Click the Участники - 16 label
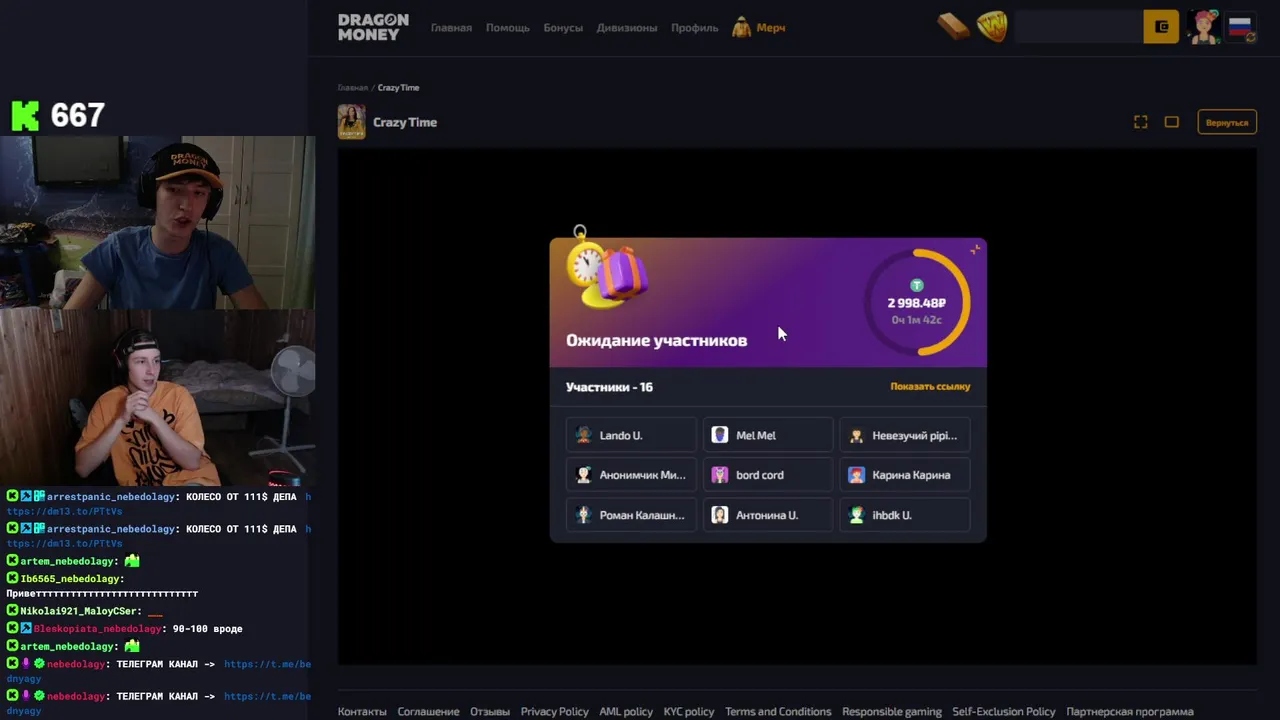 [x=609, y=387]
